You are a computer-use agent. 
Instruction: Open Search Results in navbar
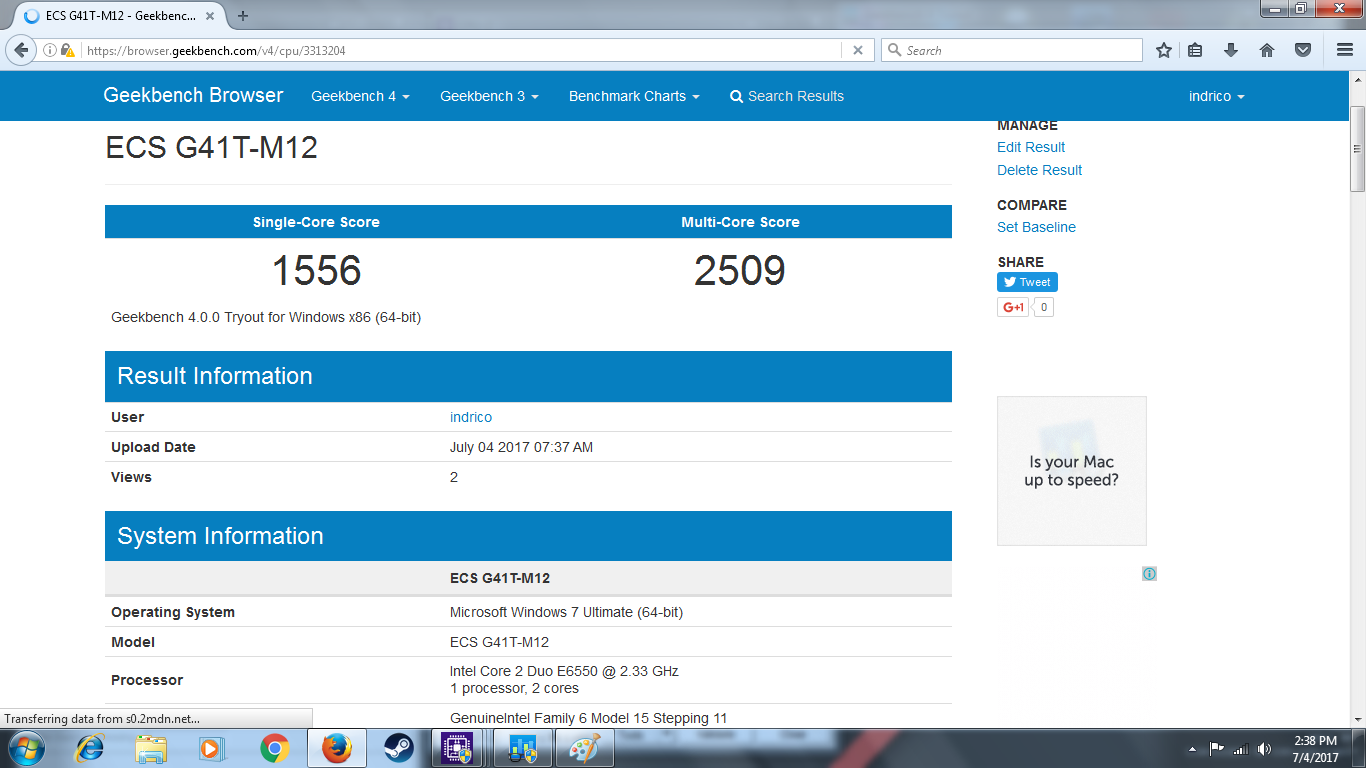[787, 96]
